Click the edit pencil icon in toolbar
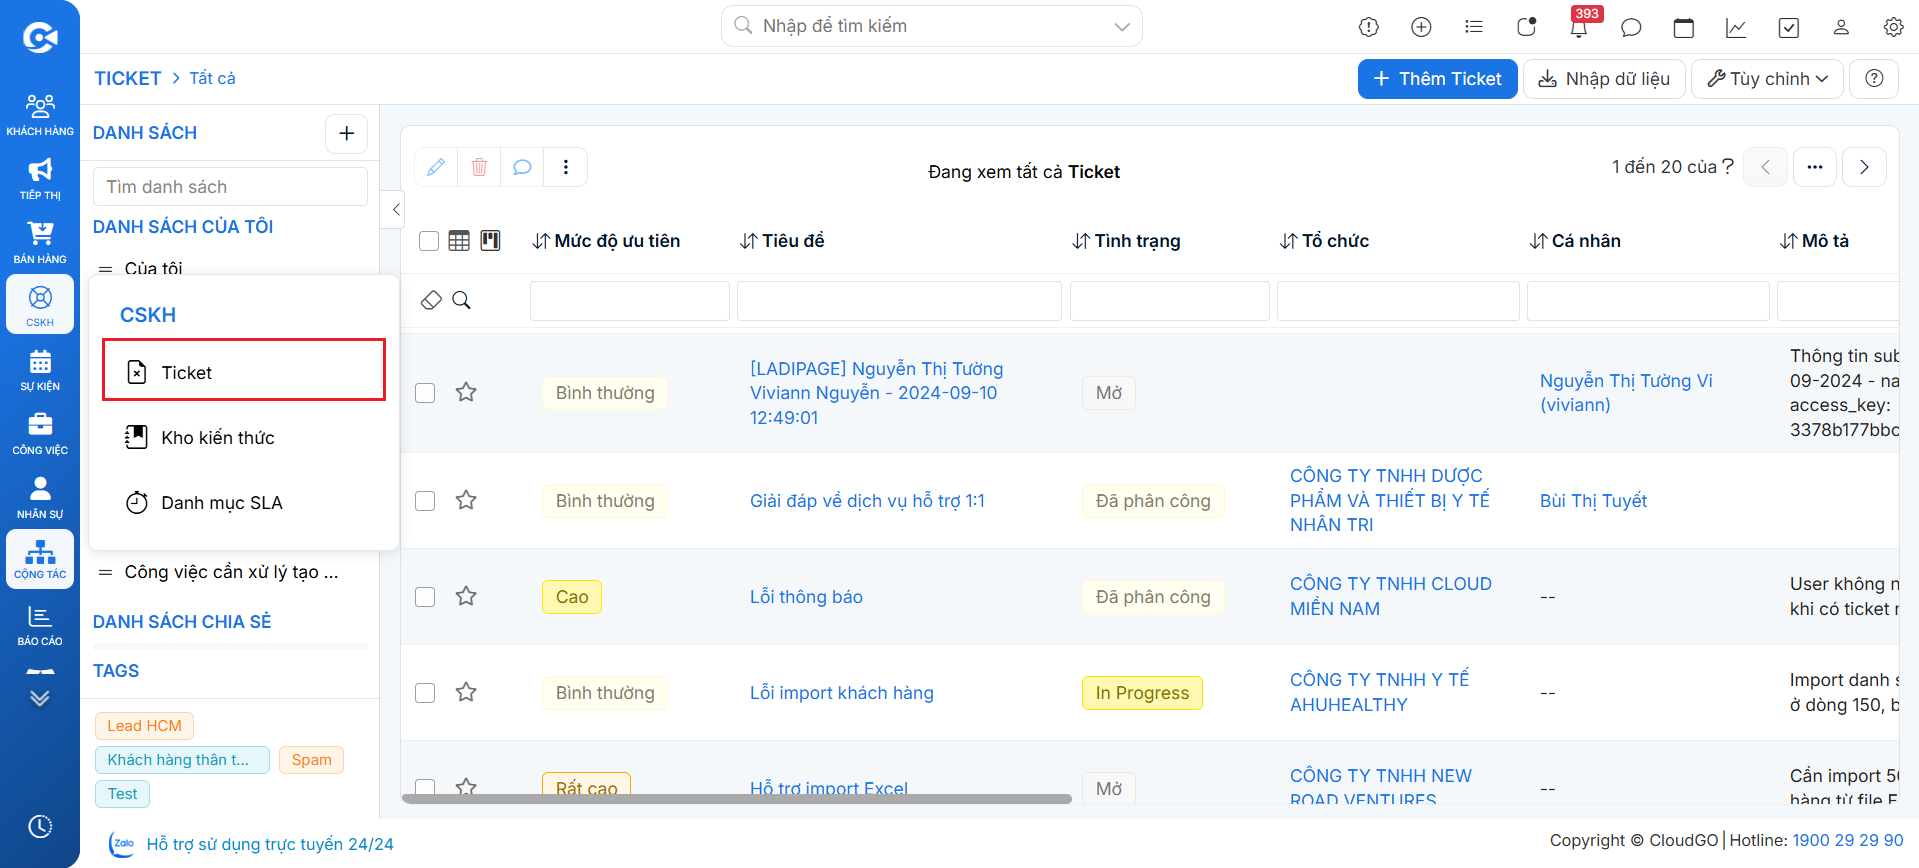This screenshot has height=868, width=1919. (436, 167)
